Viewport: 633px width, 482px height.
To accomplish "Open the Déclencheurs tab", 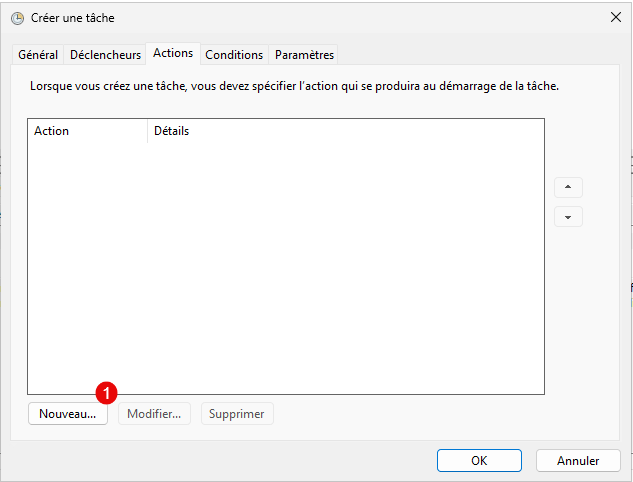I will (105, 55).
